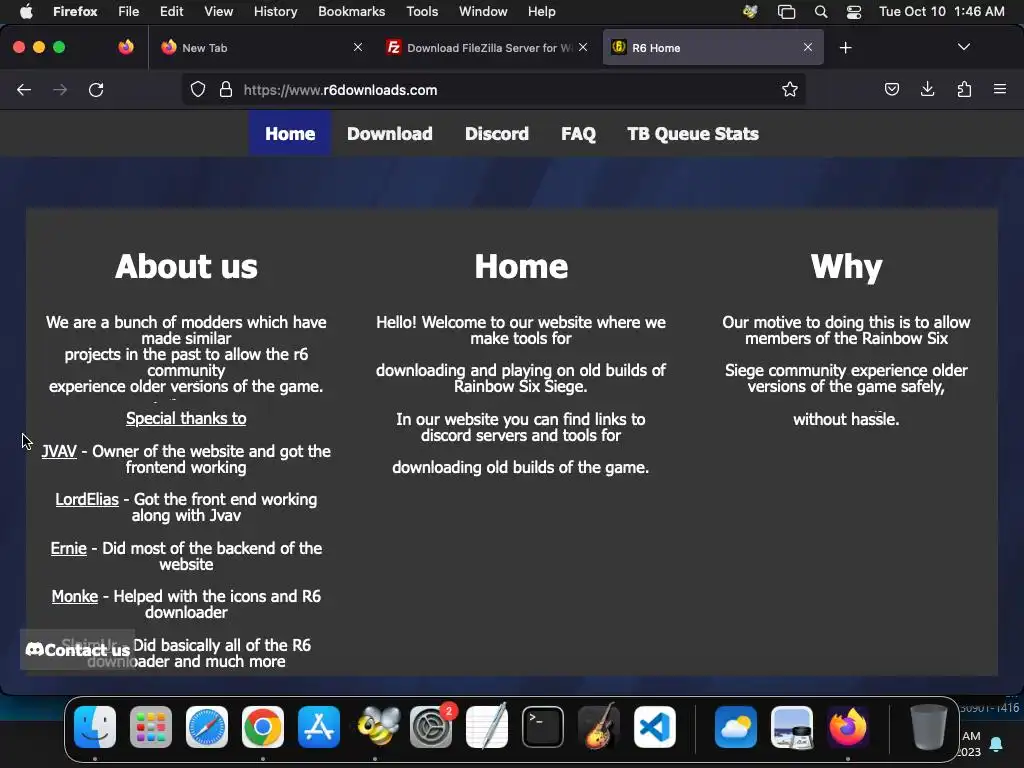Image resolution: width=1024 pixels, height=768 pixels.
Task: Open the extensions puzzle icon
Action: click(964, 89)
